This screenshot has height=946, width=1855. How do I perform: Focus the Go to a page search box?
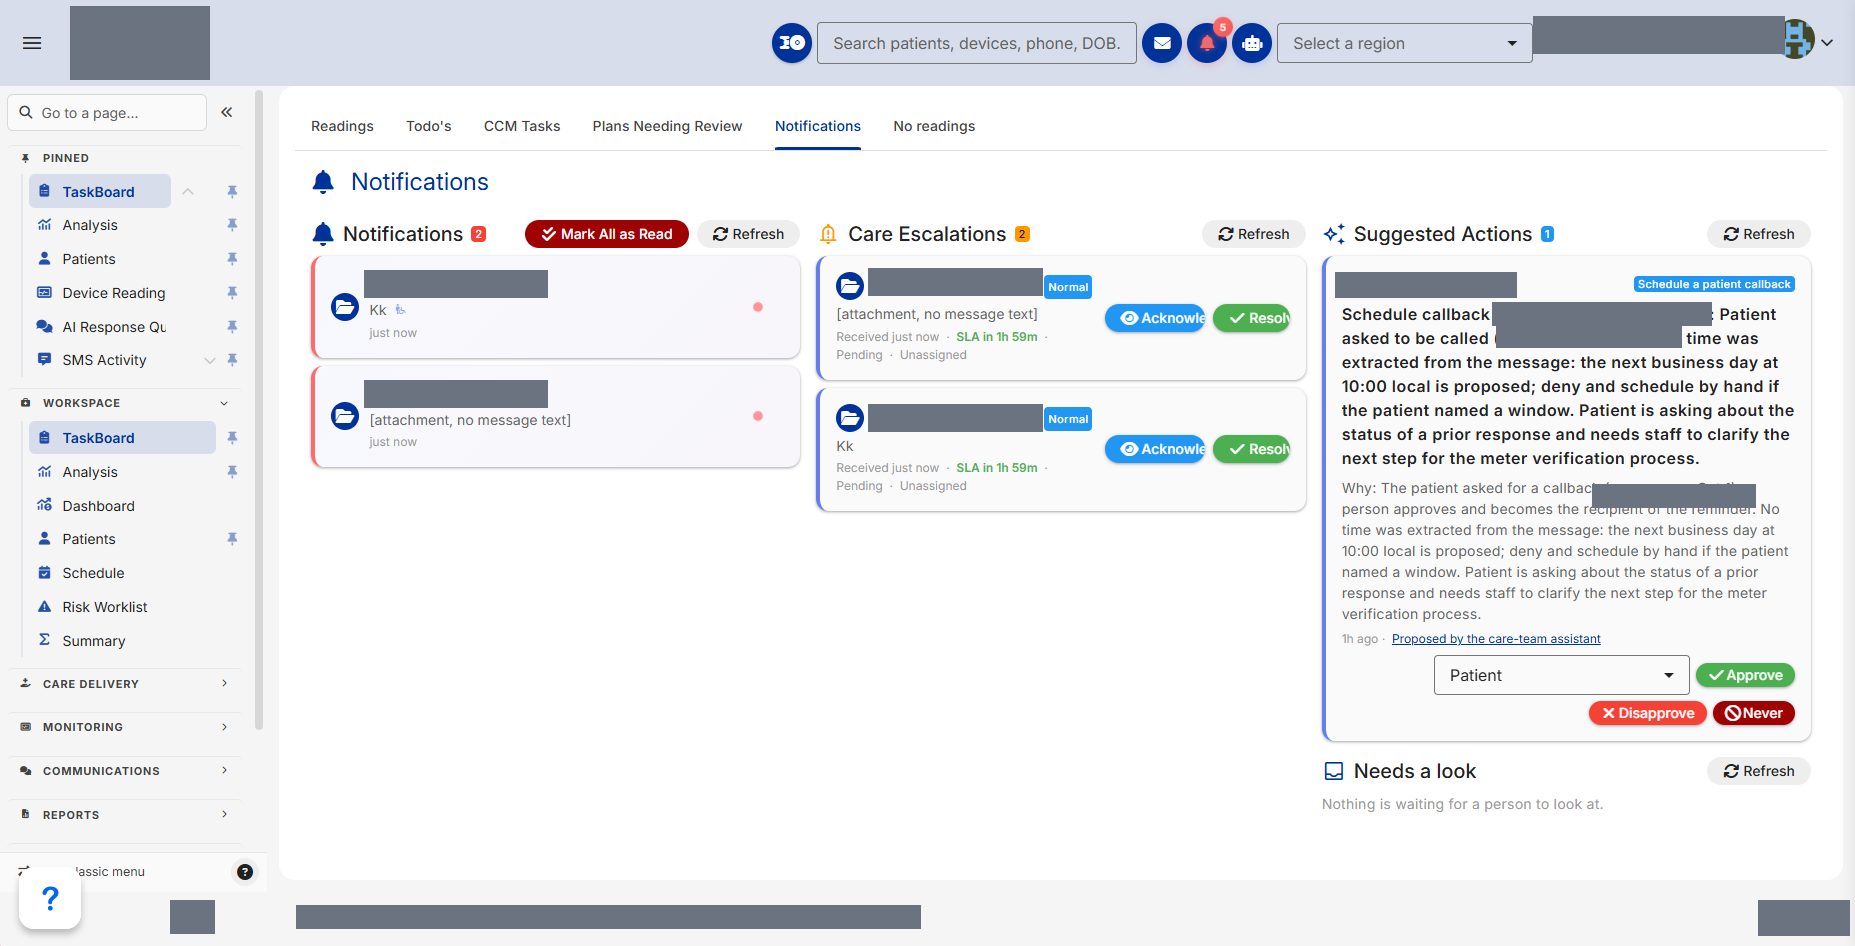click(107, 113)
